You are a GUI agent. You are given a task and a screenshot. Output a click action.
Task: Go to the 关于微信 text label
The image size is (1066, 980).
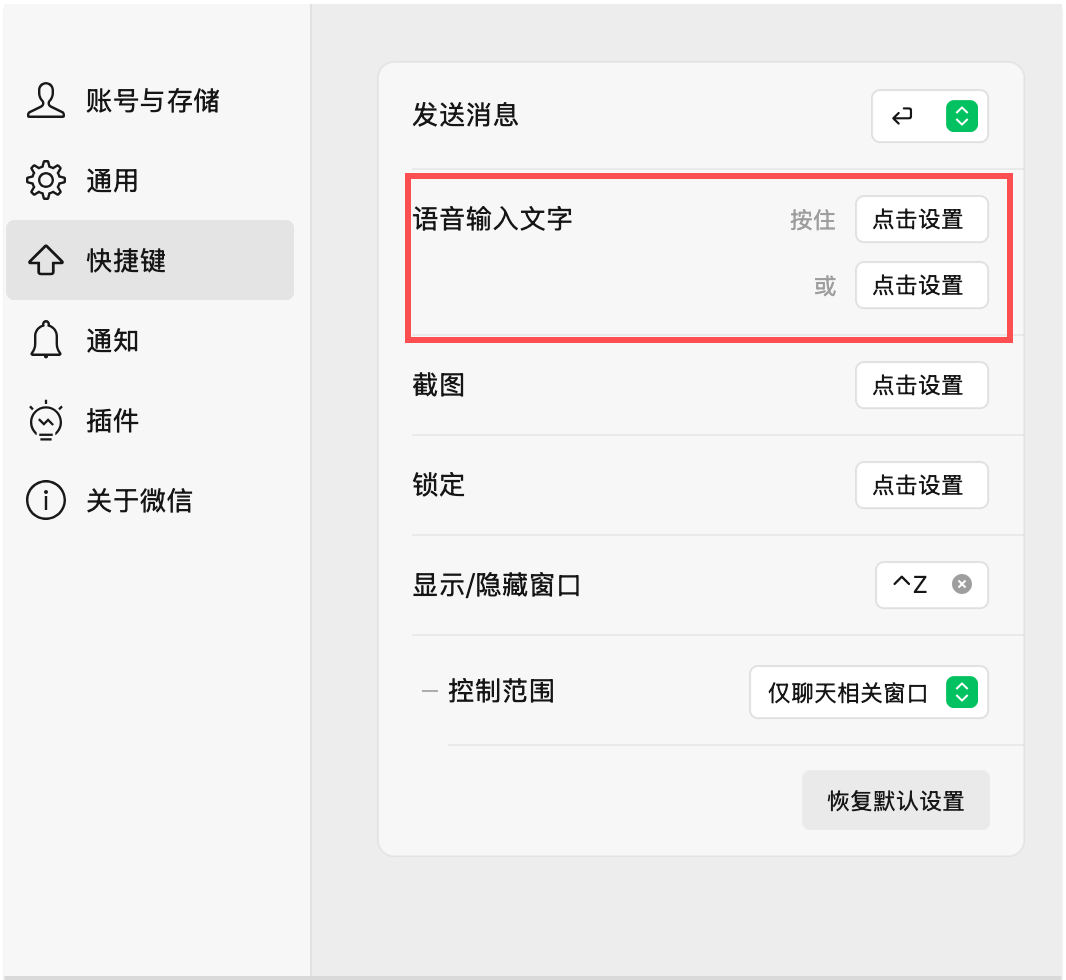pos(139,501)
